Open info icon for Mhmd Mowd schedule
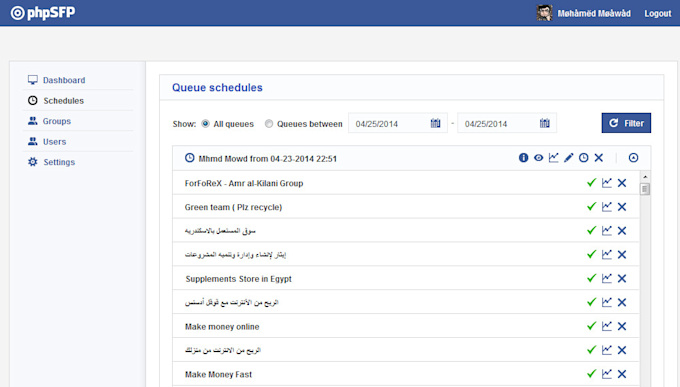The width and height of the screenshot is (680, 387). [523, 157]
